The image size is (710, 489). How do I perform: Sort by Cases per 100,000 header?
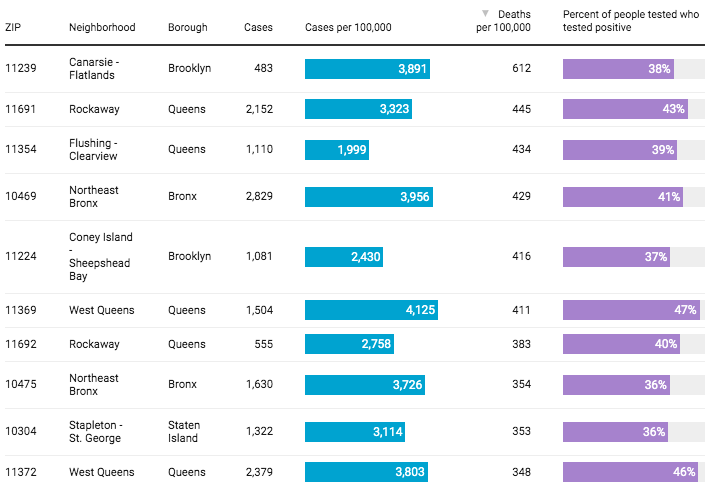pos(348,27)
